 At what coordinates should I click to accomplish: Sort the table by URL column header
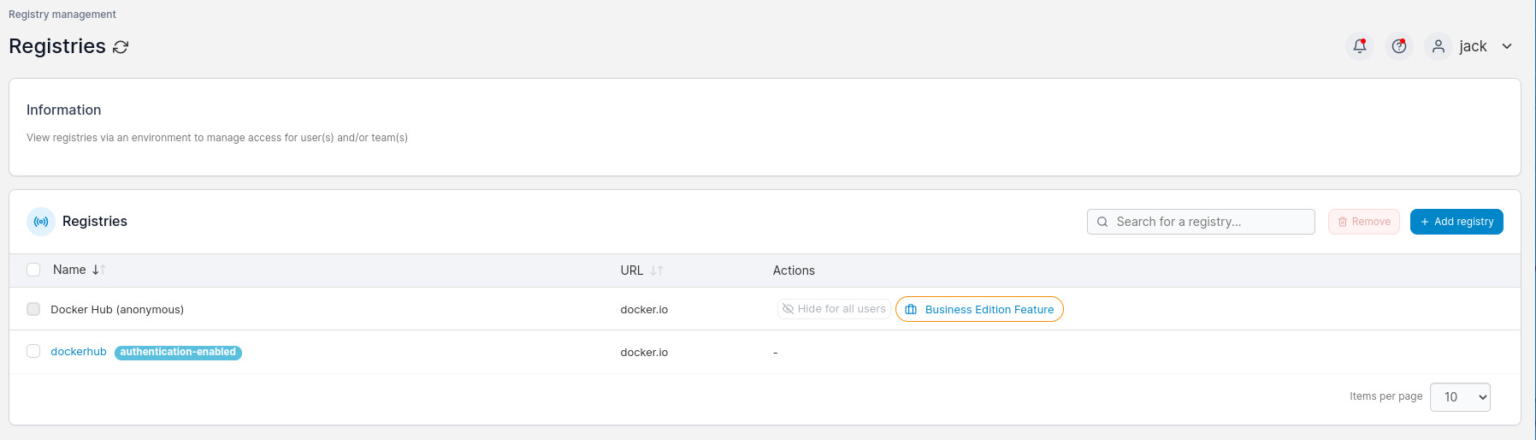coord(631,271)
